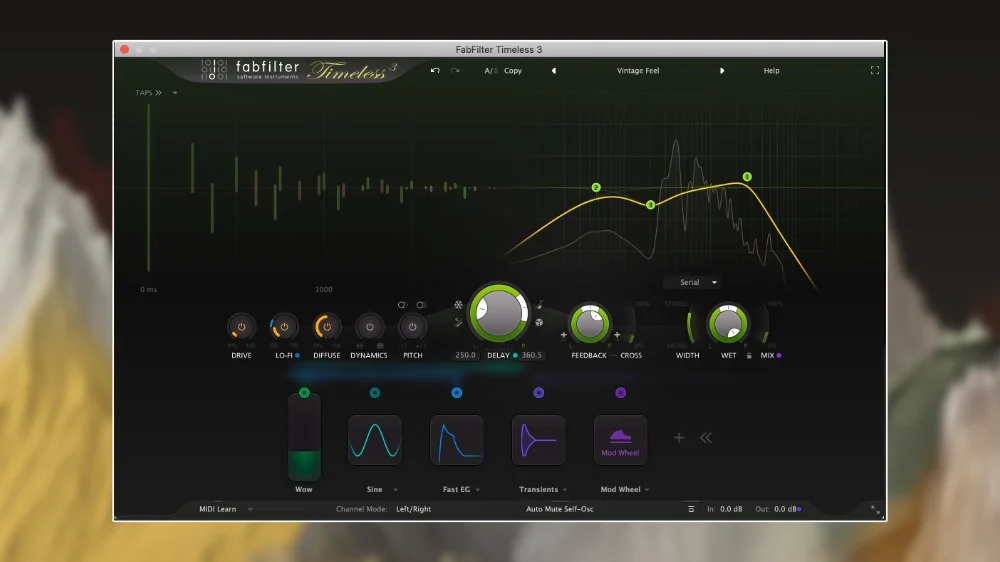Toggle the A/B compare switch

click(x=490, y=71)
